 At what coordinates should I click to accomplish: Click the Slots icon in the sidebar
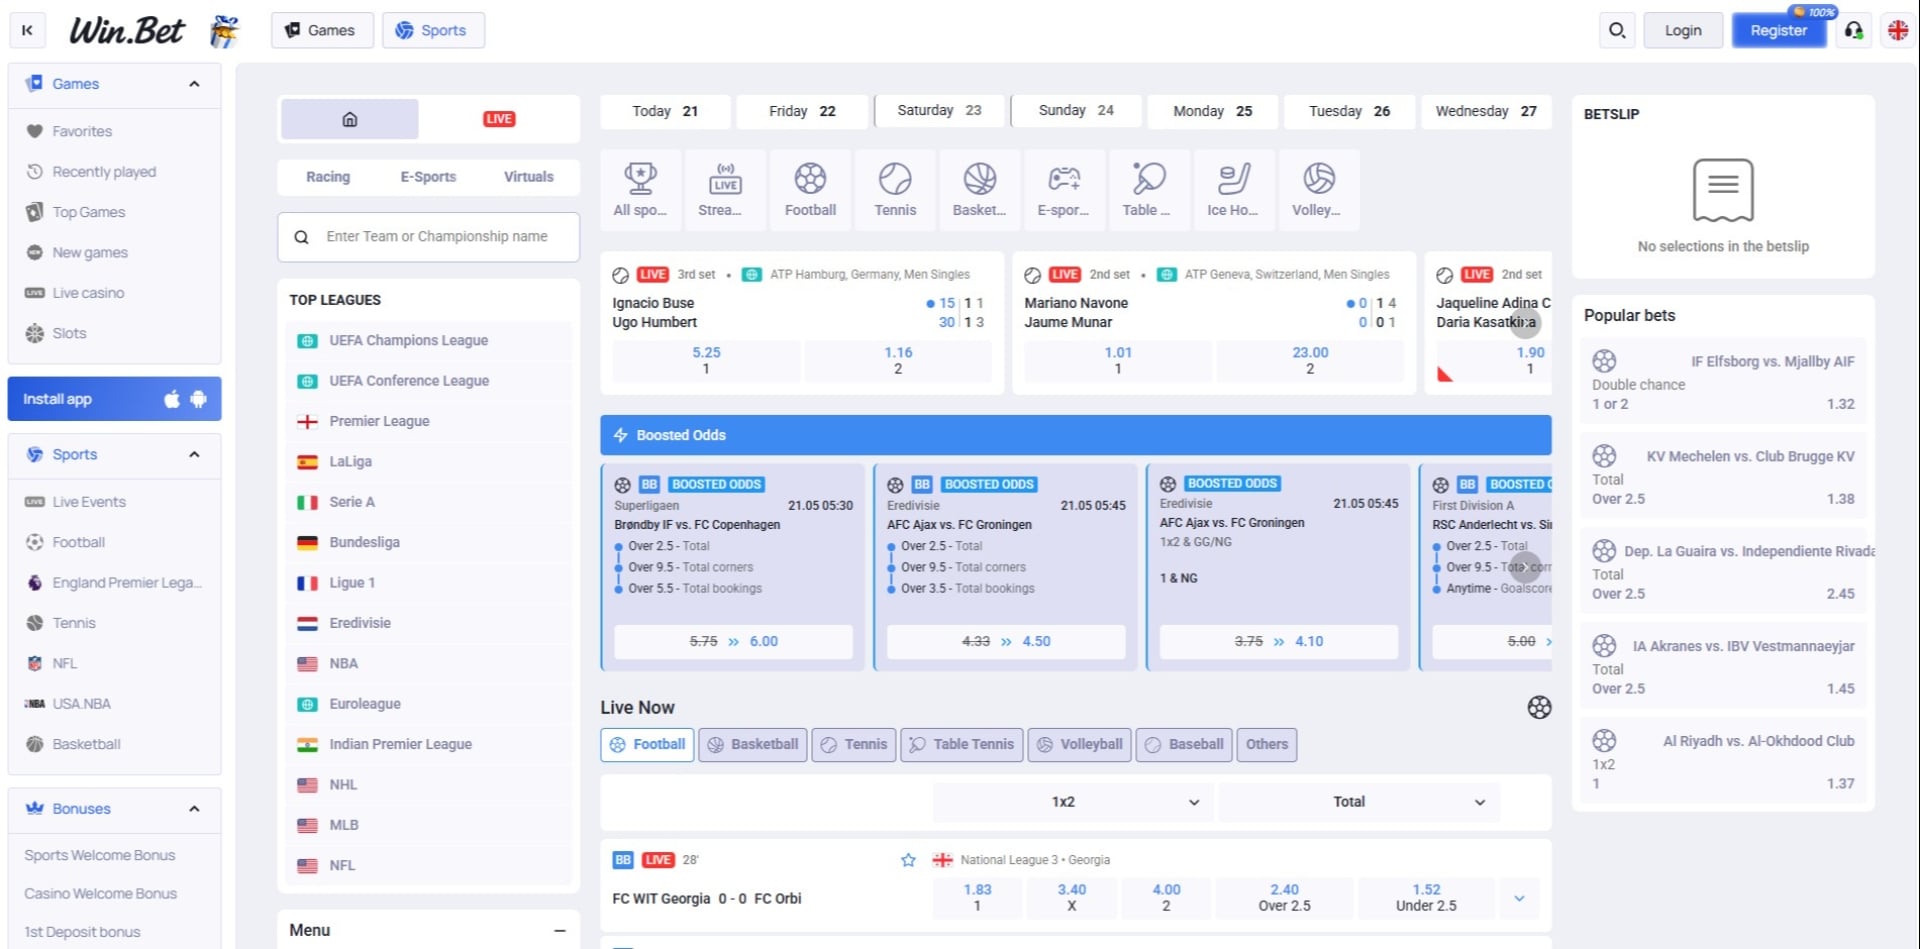click(35, 333)
